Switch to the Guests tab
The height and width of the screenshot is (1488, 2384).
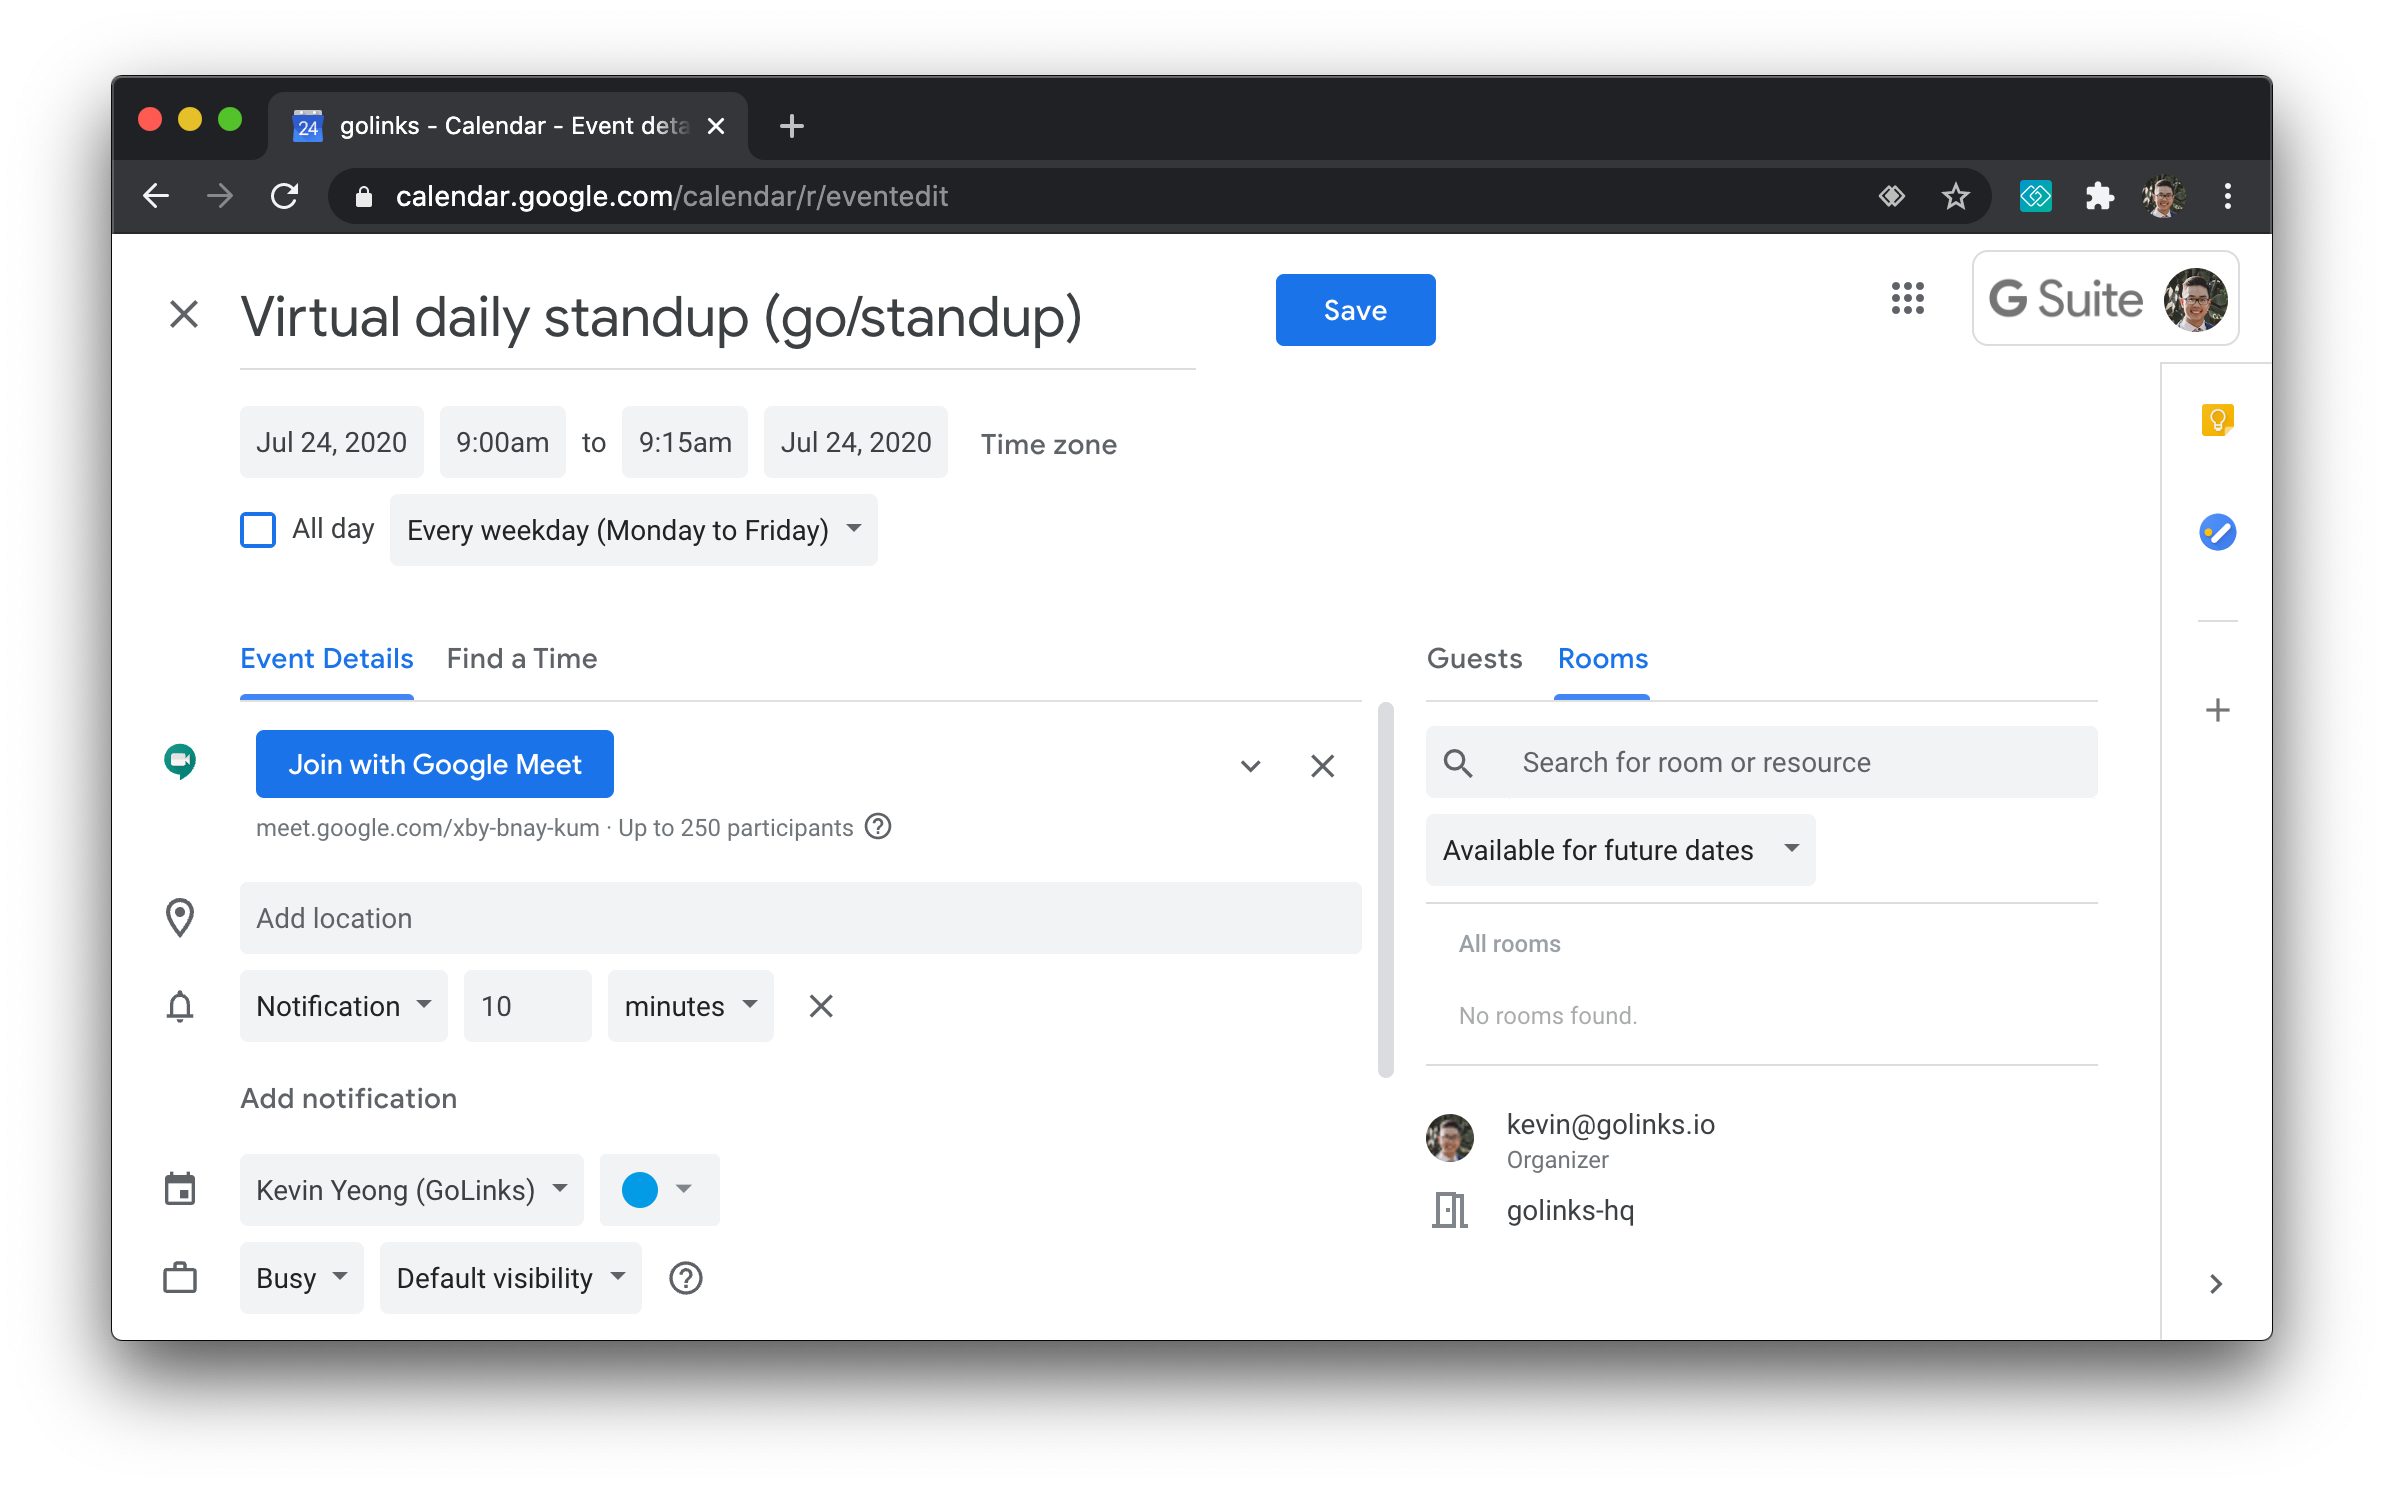[1474, 659]
